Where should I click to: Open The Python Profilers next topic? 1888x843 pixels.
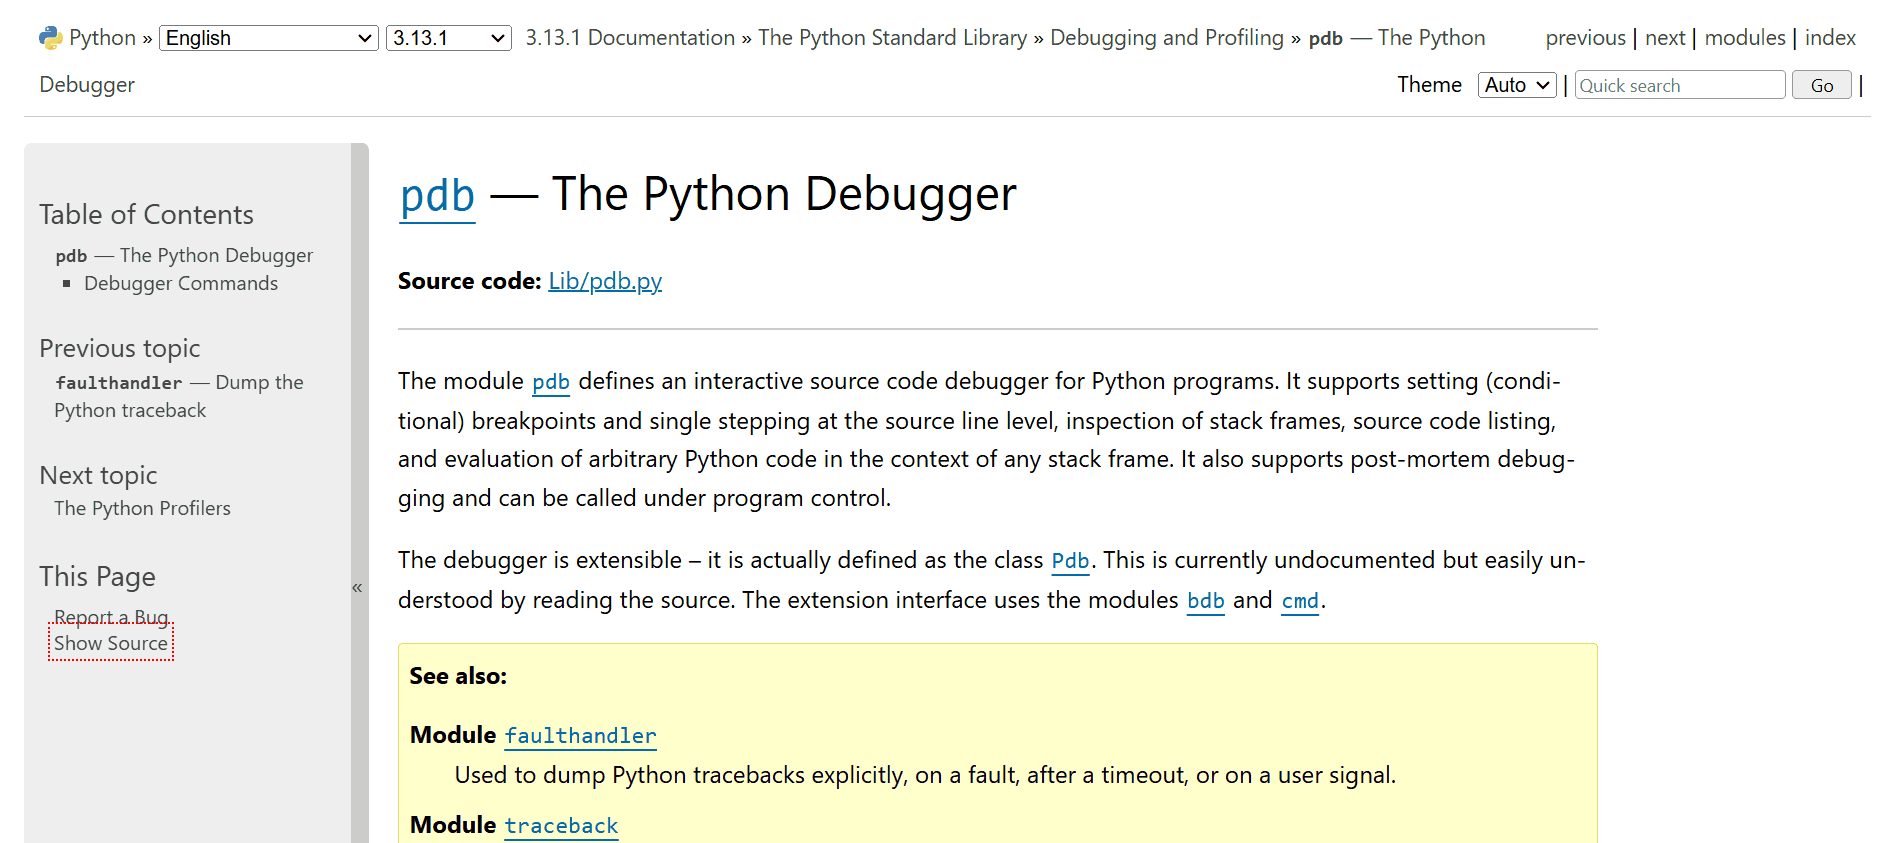click(142, 508)
